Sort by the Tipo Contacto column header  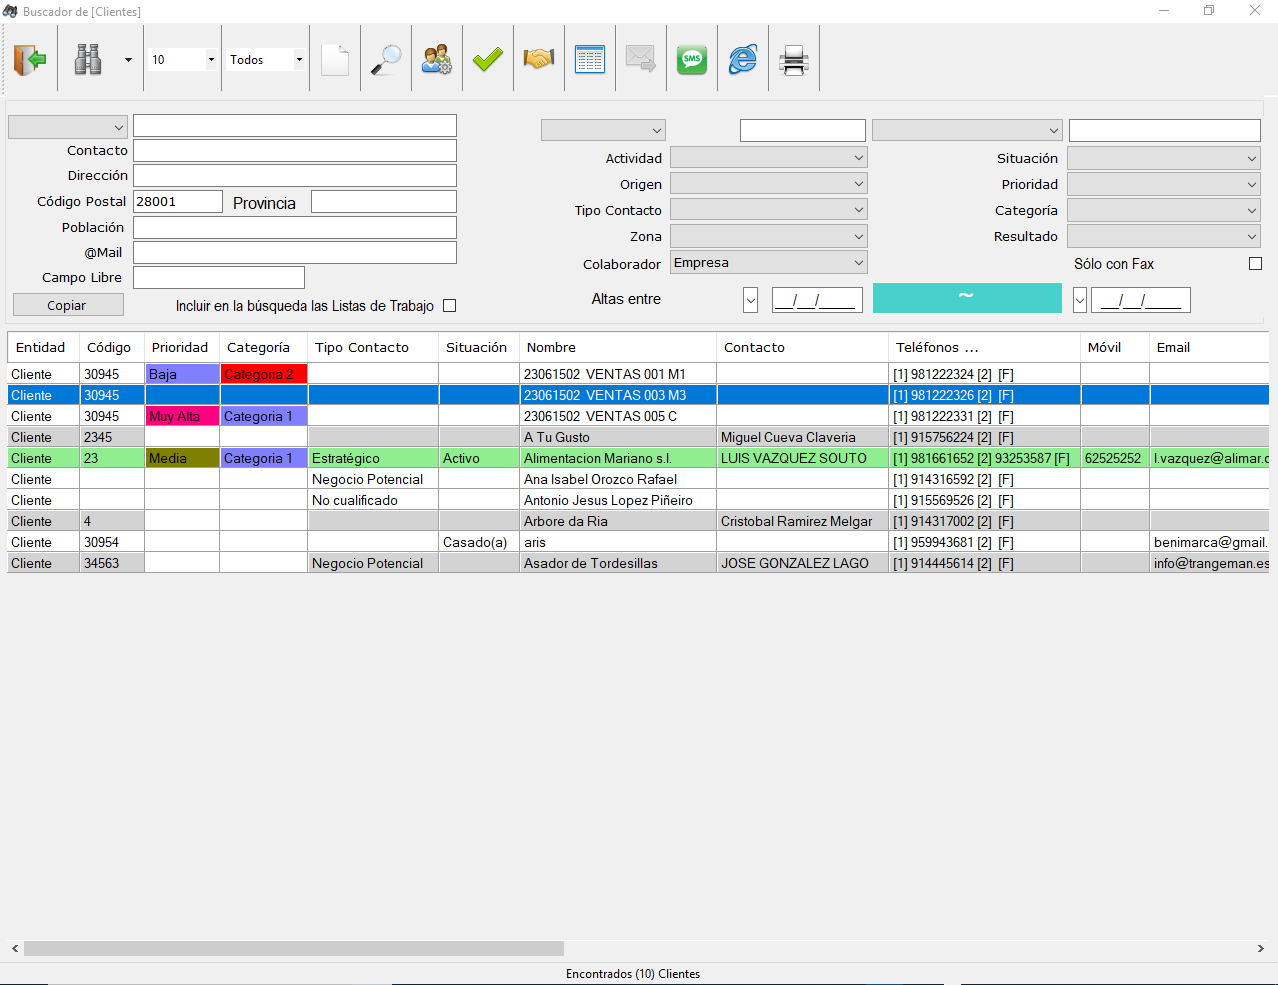[x=373, y=347]
